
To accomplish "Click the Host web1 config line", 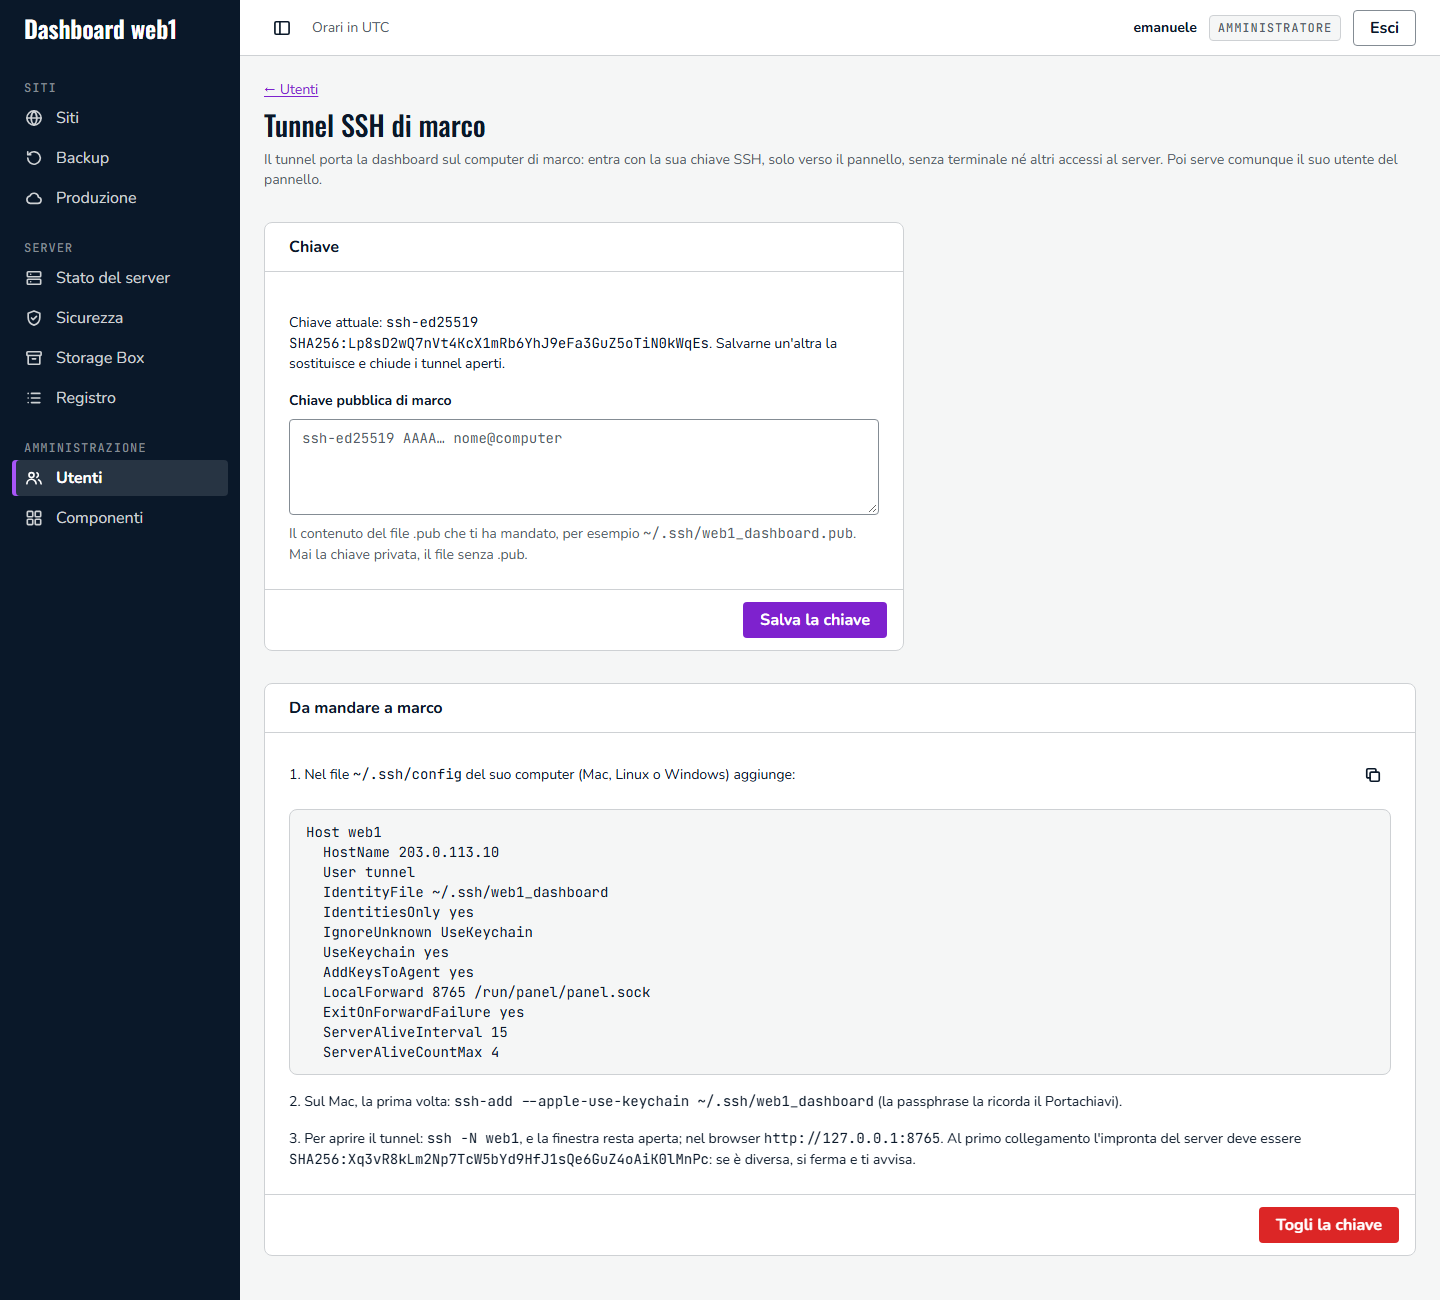I will [x=344, y=832].
